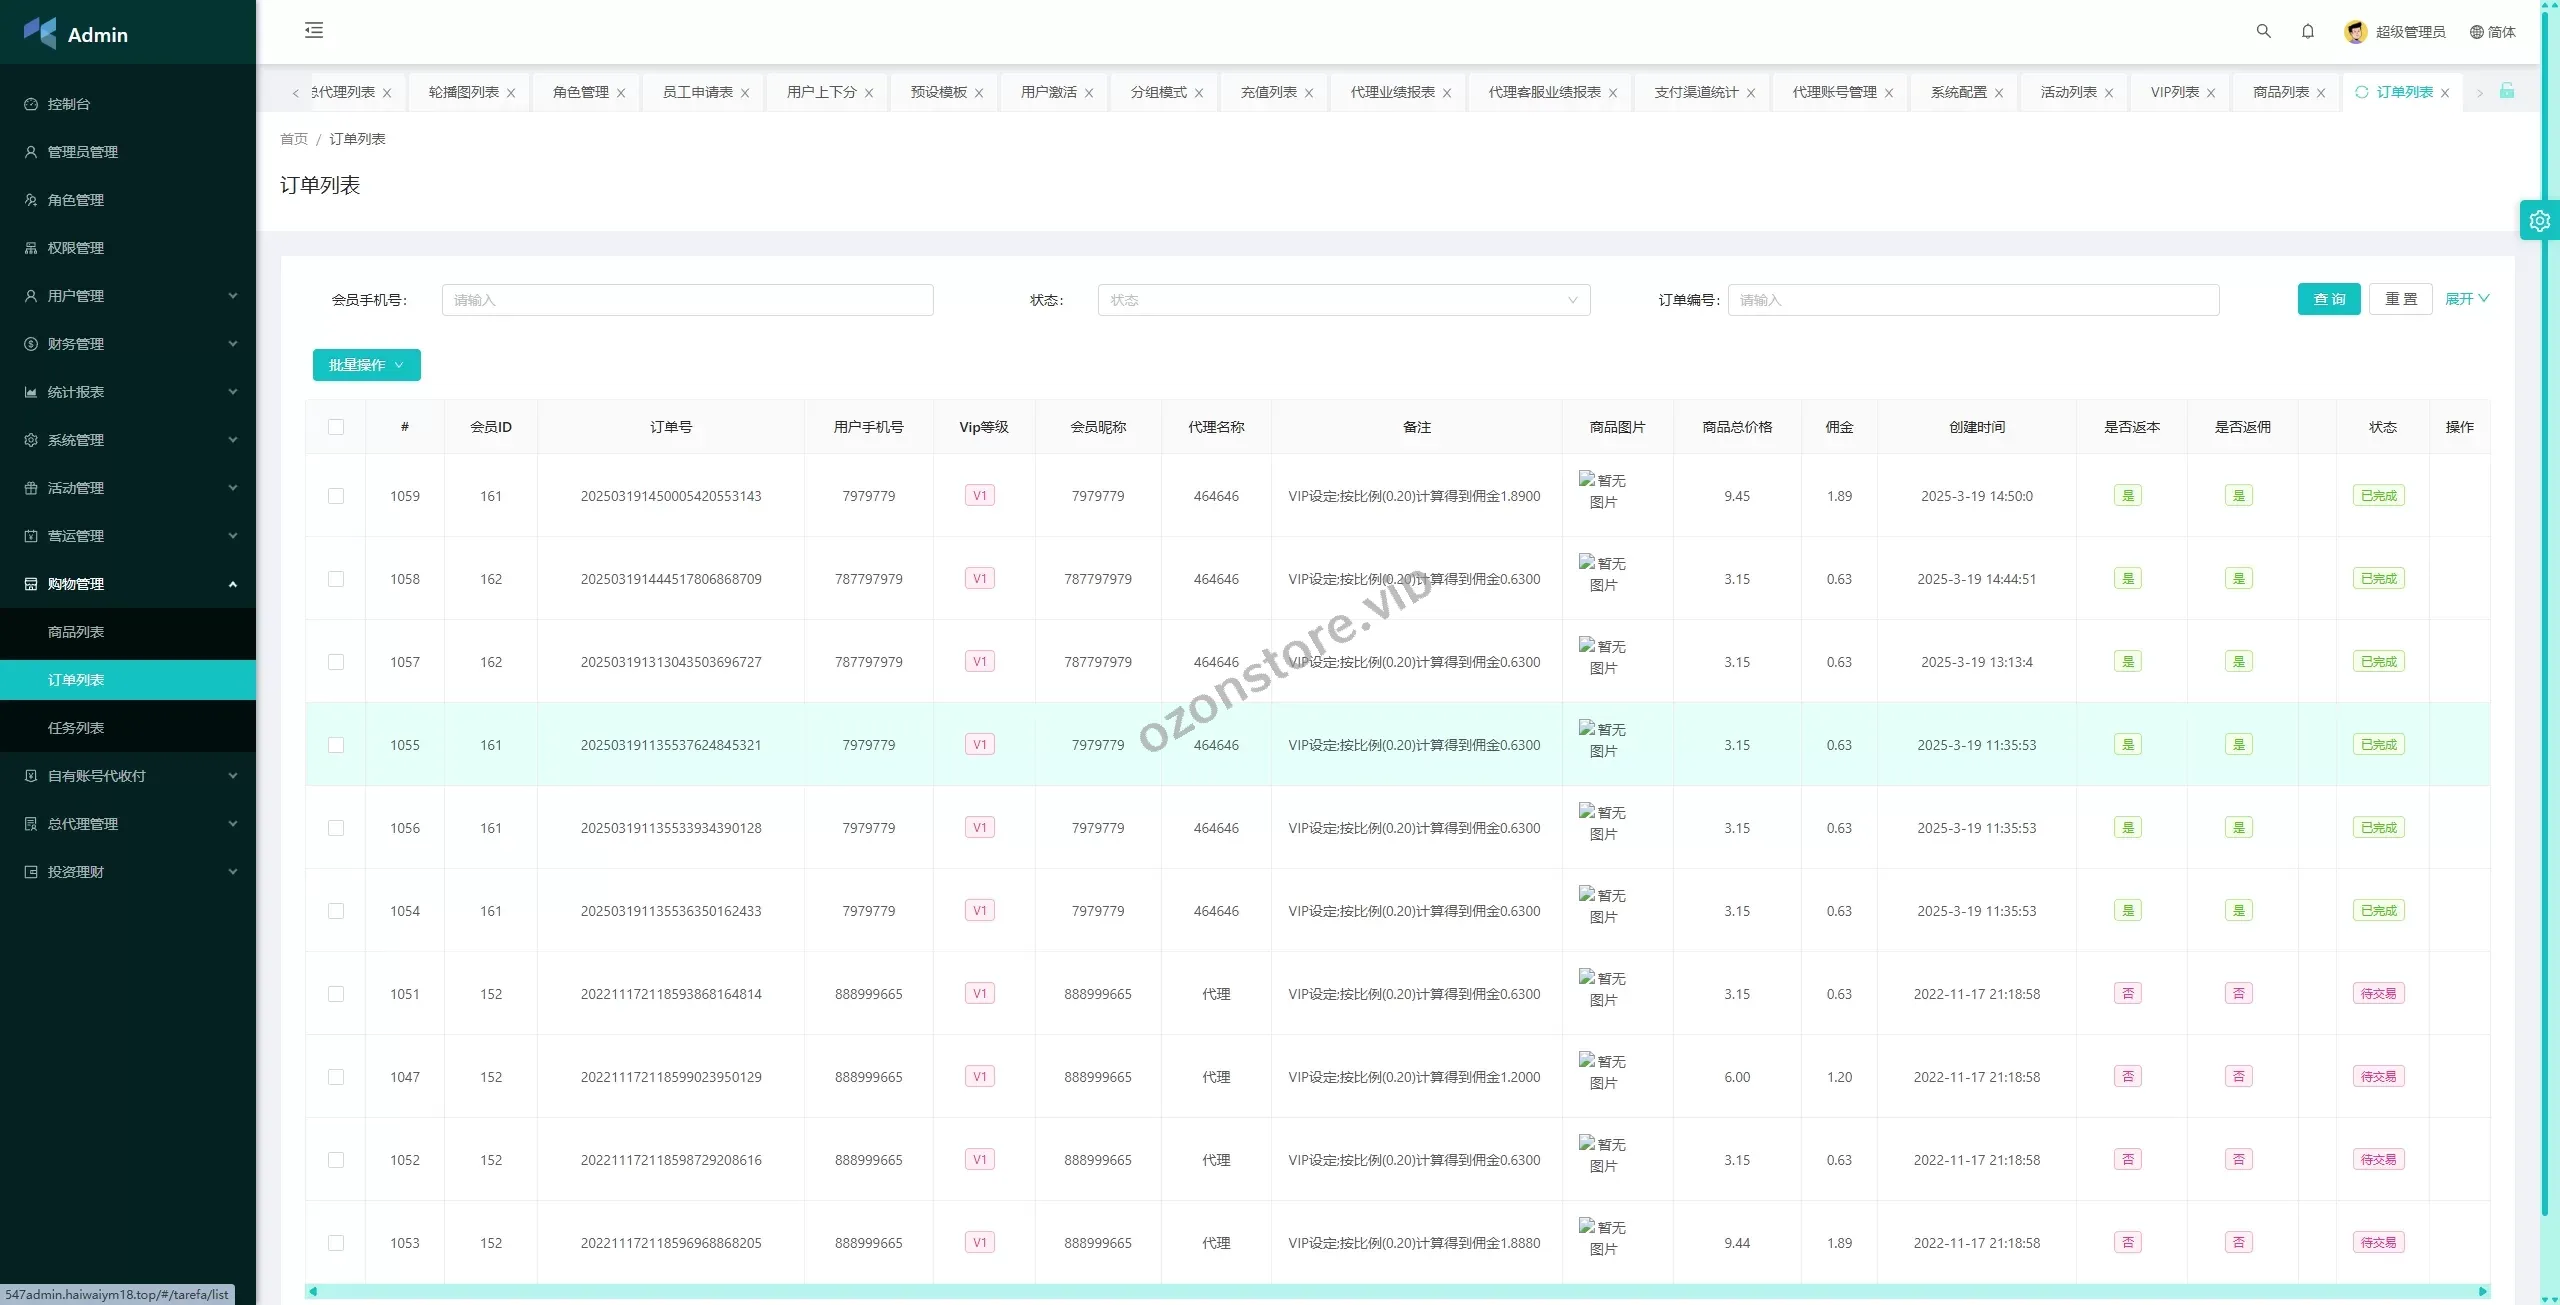Switch to the VIP列表 tab
Viewport: 2560px width, 1305px height.
2174,92
